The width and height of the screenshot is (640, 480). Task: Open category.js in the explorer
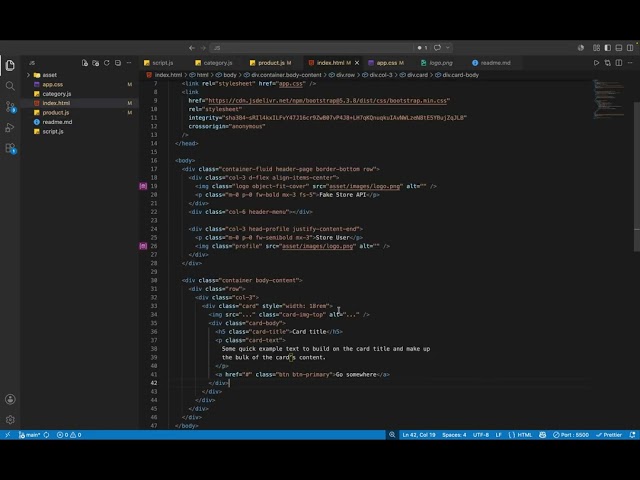(57, 94)
